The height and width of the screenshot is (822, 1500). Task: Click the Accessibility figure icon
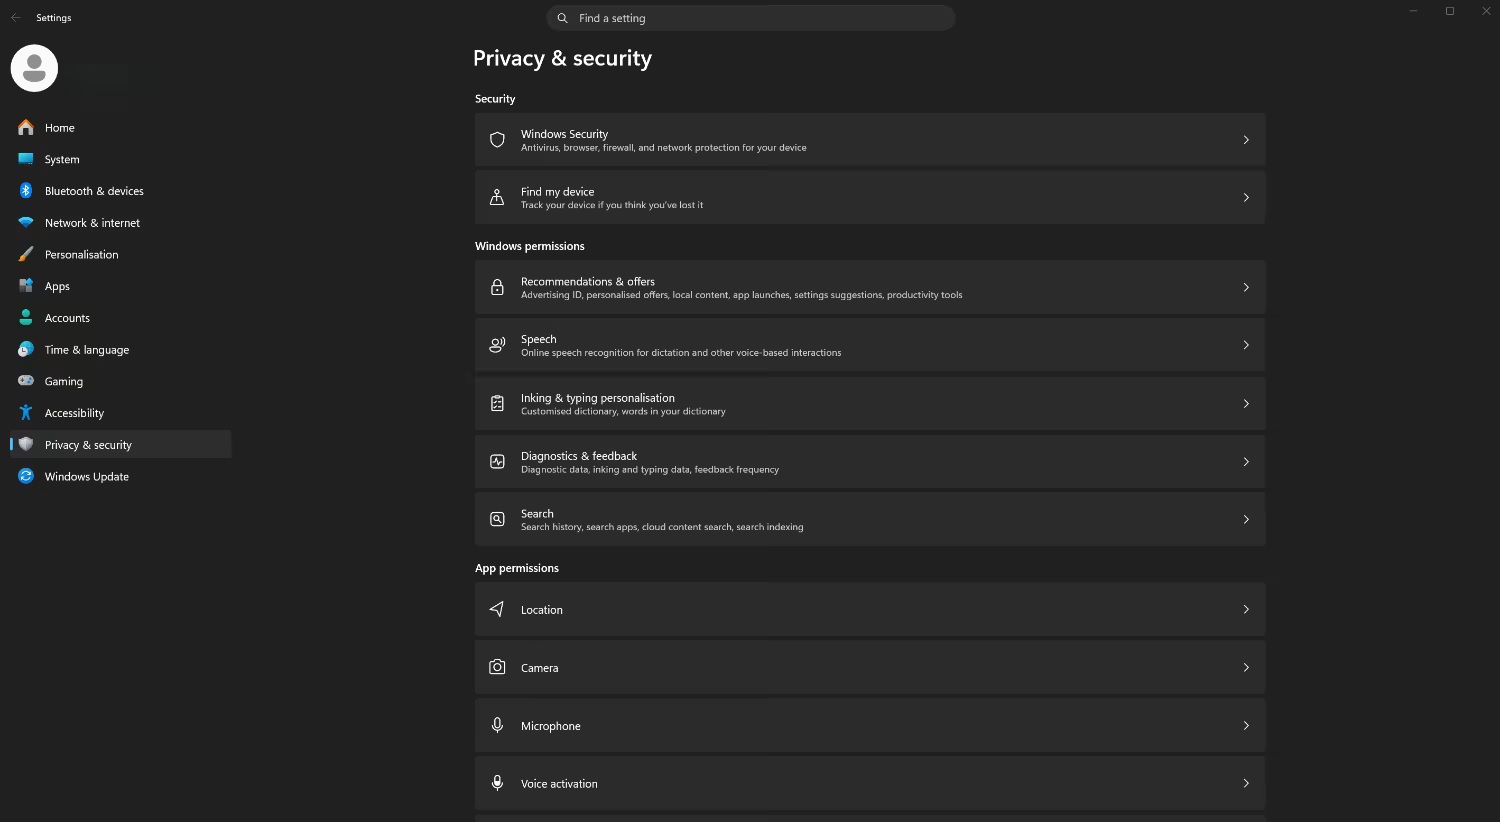[x=26, y=413]
